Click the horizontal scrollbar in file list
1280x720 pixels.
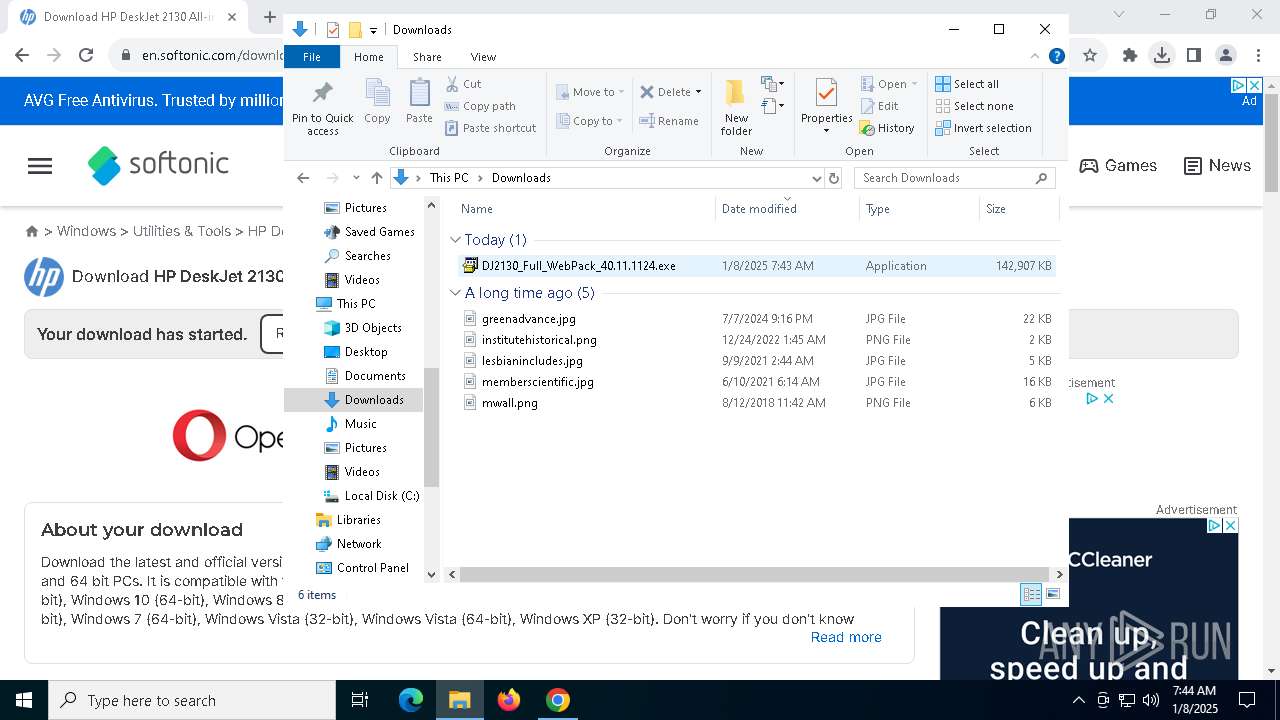click(x=755, y=574)
